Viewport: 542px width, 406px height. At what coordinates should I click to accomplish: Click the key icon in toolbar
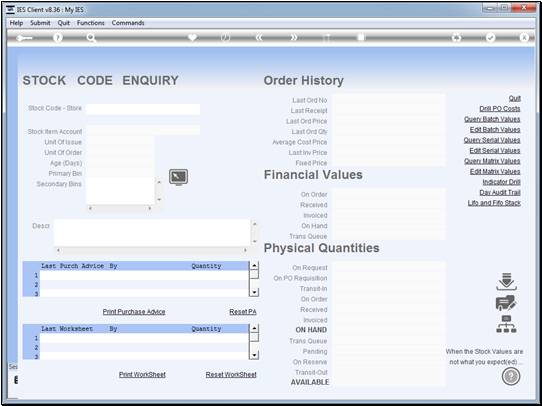pyautogui.click(x=24, y=38)
